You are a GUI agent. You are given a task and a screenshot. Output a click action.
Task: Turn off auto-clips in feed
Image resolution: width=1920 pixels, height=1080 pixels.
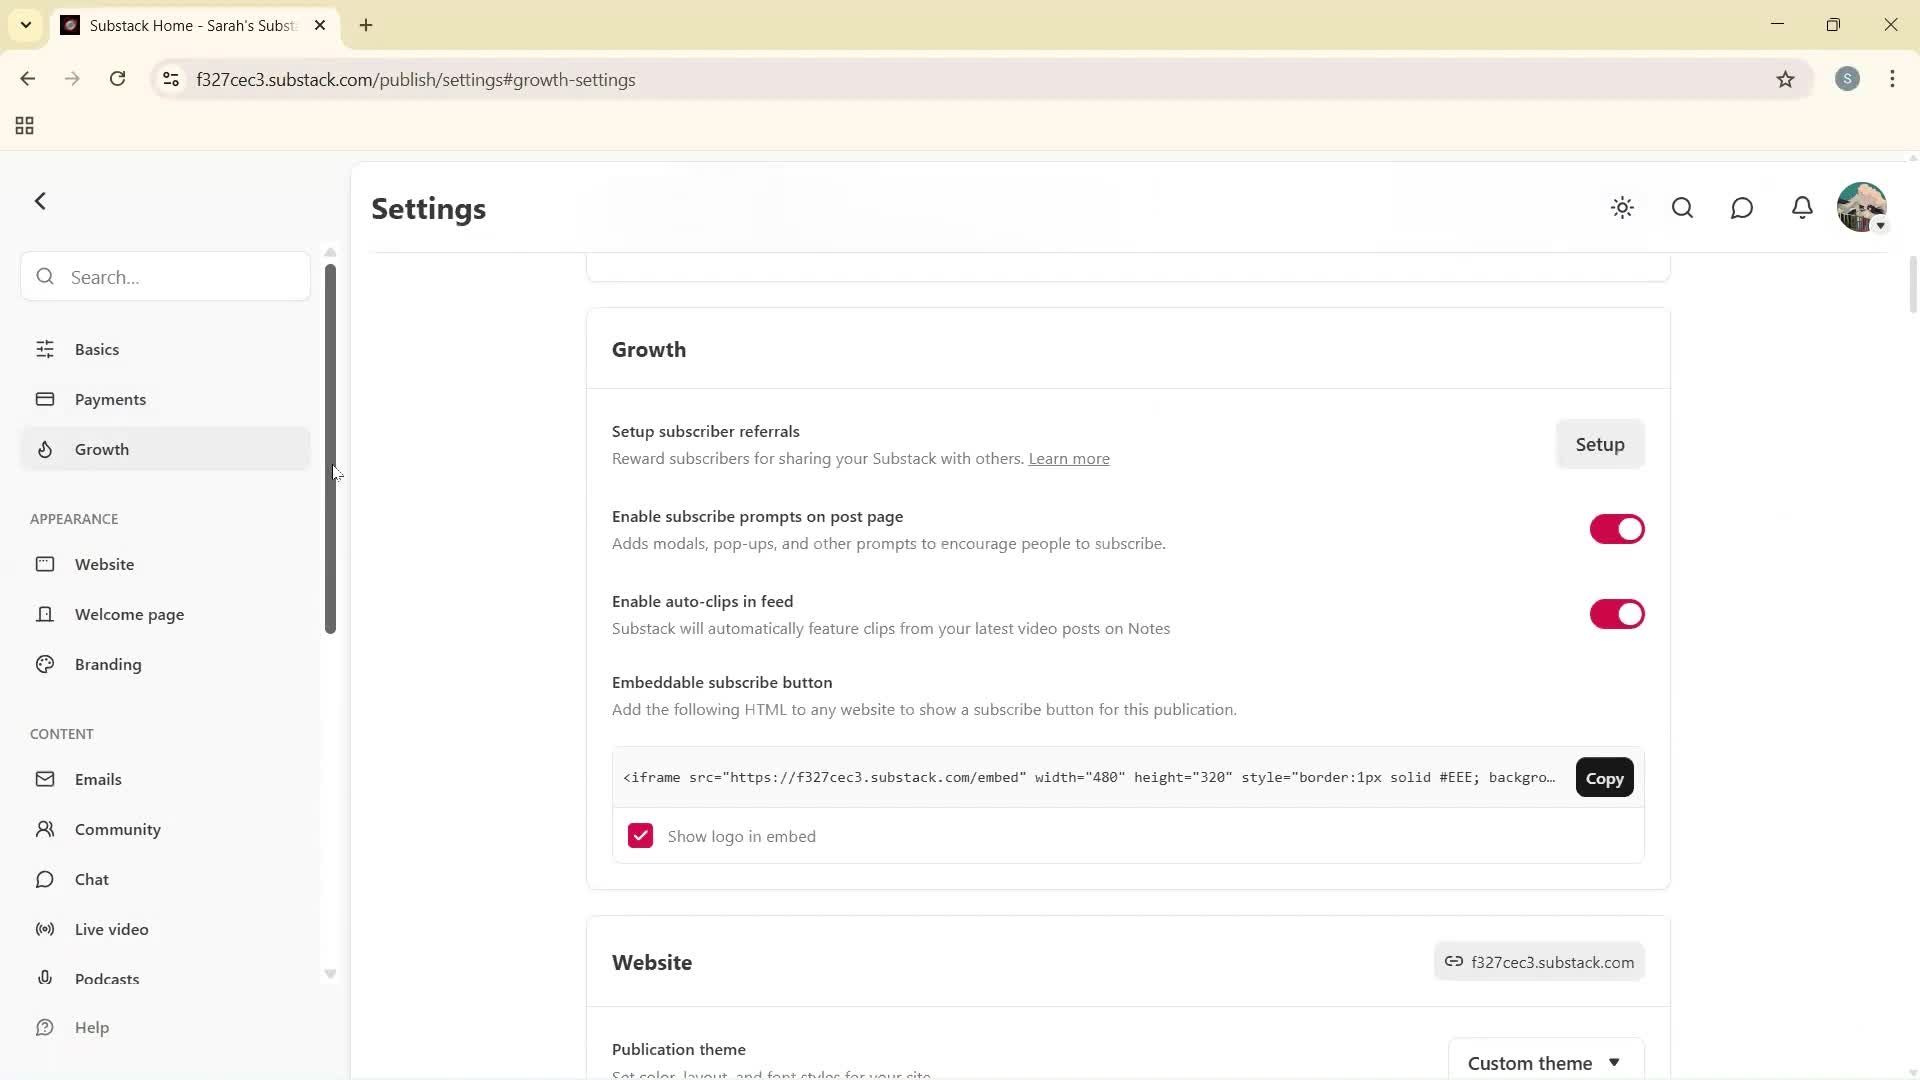[1615, 613]
